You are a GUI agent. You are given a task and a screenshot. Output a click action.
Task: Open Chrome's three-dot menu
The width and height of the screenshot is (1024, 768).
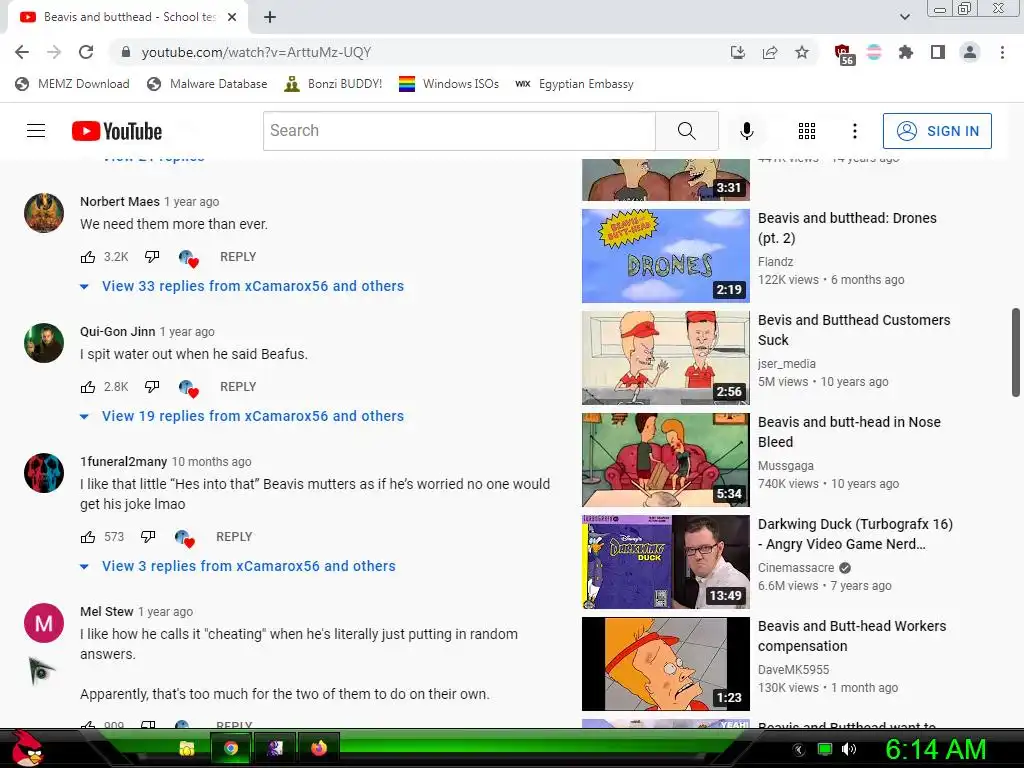[x=1002, y=52]
